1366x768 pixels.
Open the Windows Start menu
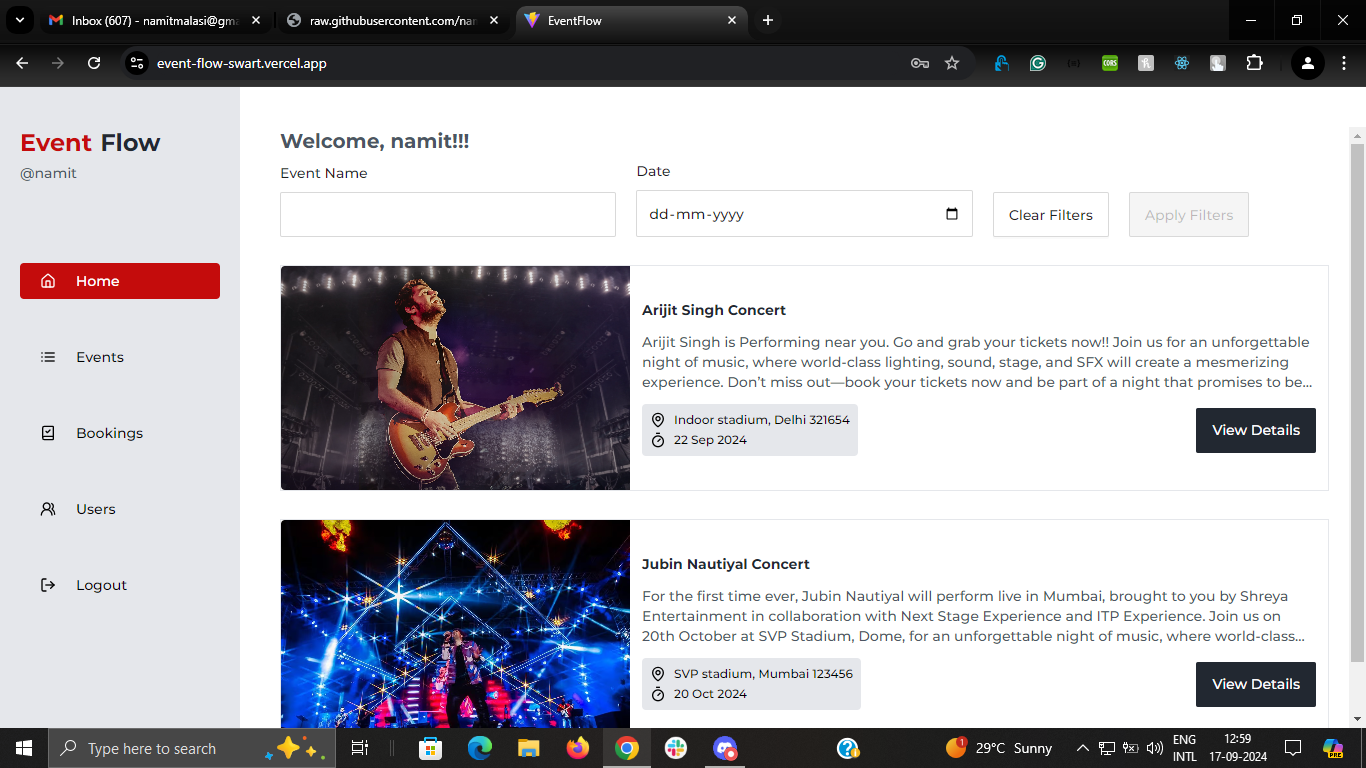point(24,748)
